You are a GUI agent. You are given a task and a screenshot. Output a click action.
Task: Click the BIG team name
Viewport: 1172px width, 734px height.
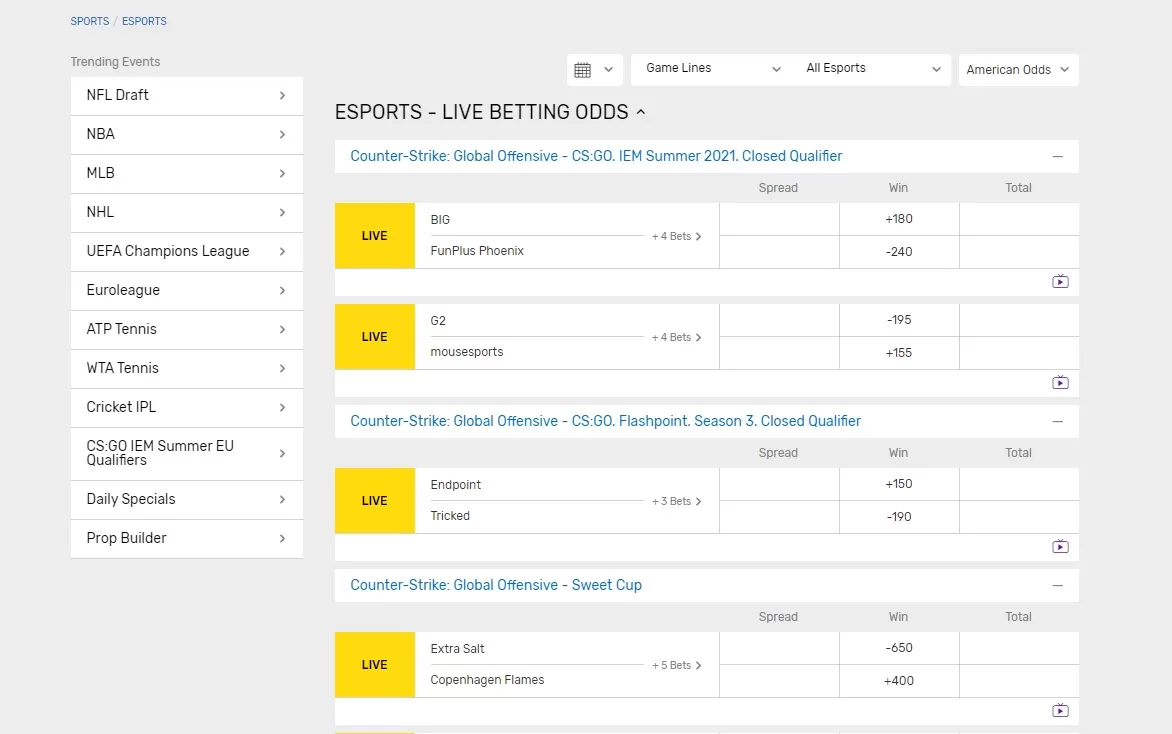(x=440, y=220)
